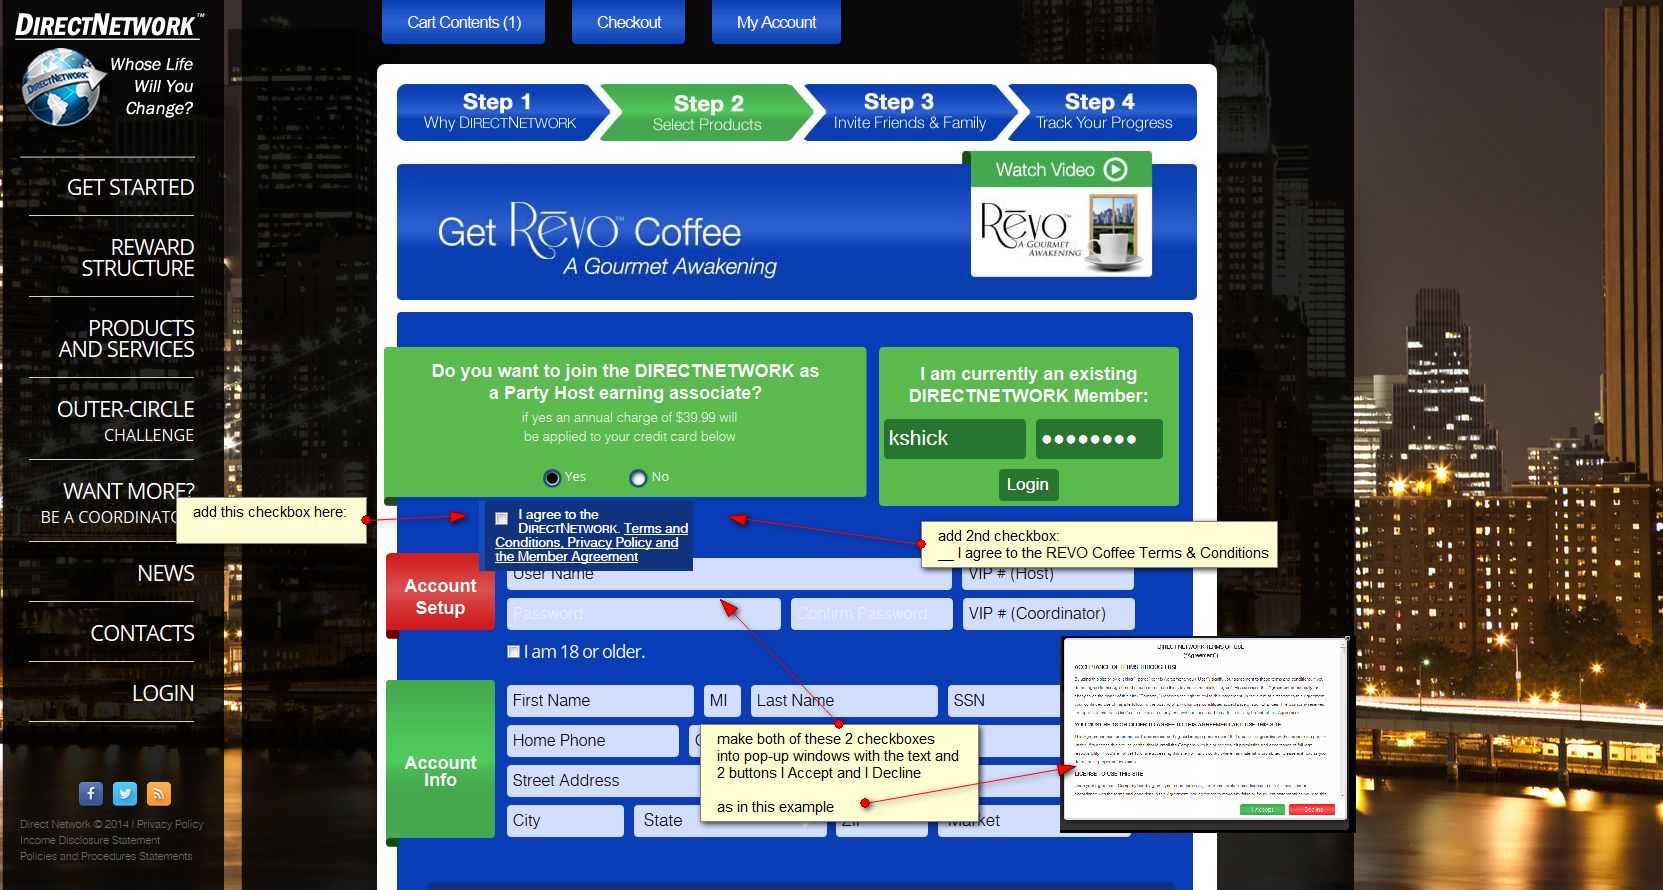View Cart Contents (1)
The image size is (1663, 890).
point(464,22)
